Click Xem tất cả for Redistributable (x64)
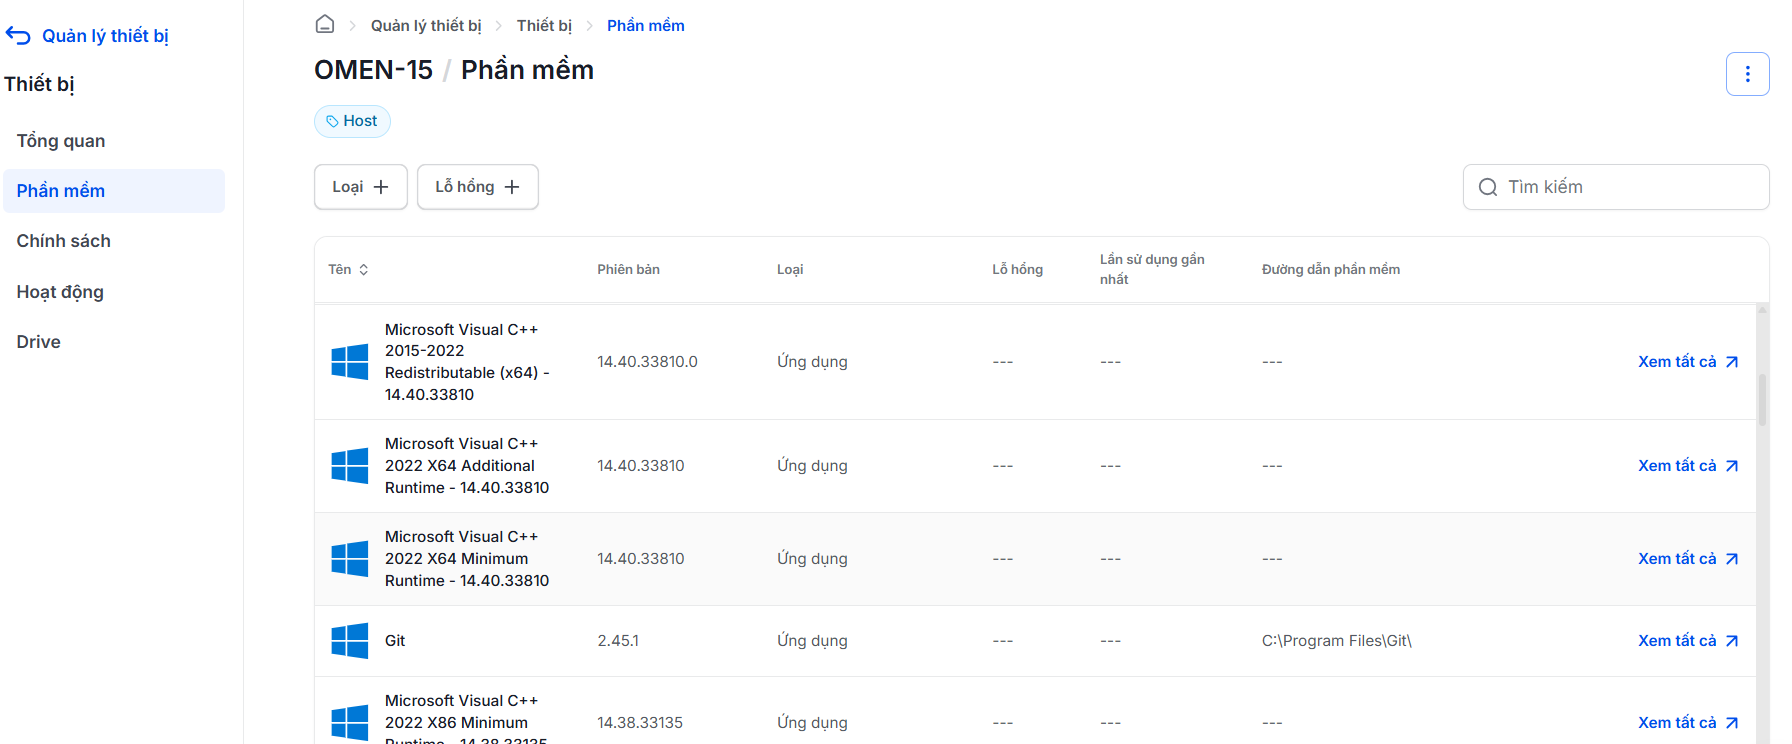The height and width of the screenshot is (744, 1792). coord(1688,362)
